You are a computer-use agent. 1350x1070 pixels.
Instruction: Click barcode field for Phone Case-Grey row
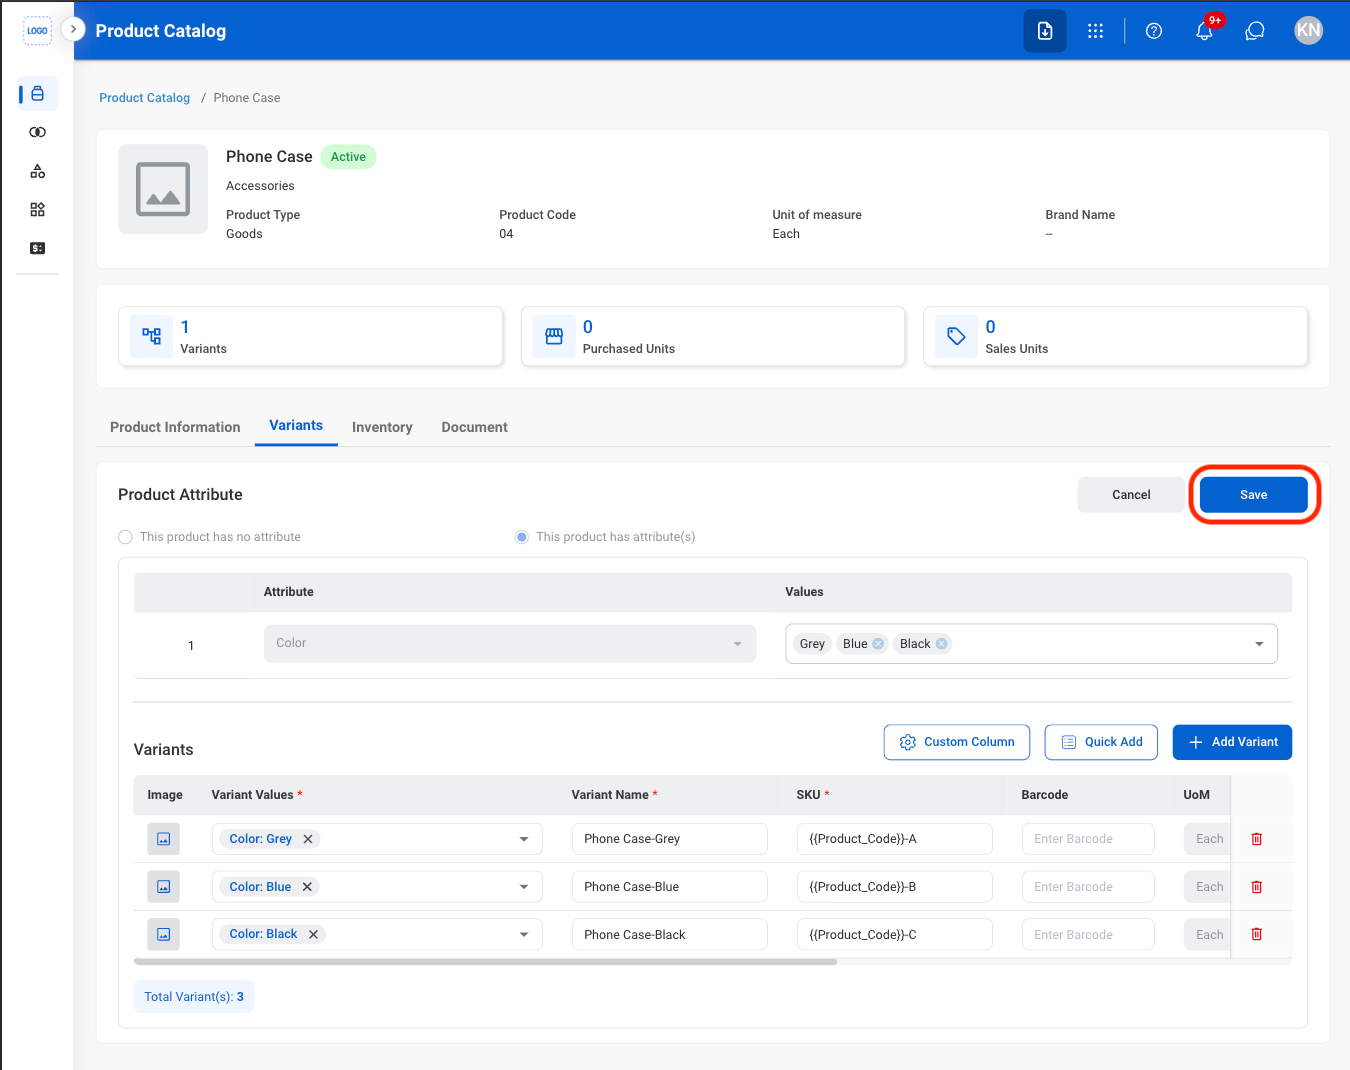(x=1088, y=839)
